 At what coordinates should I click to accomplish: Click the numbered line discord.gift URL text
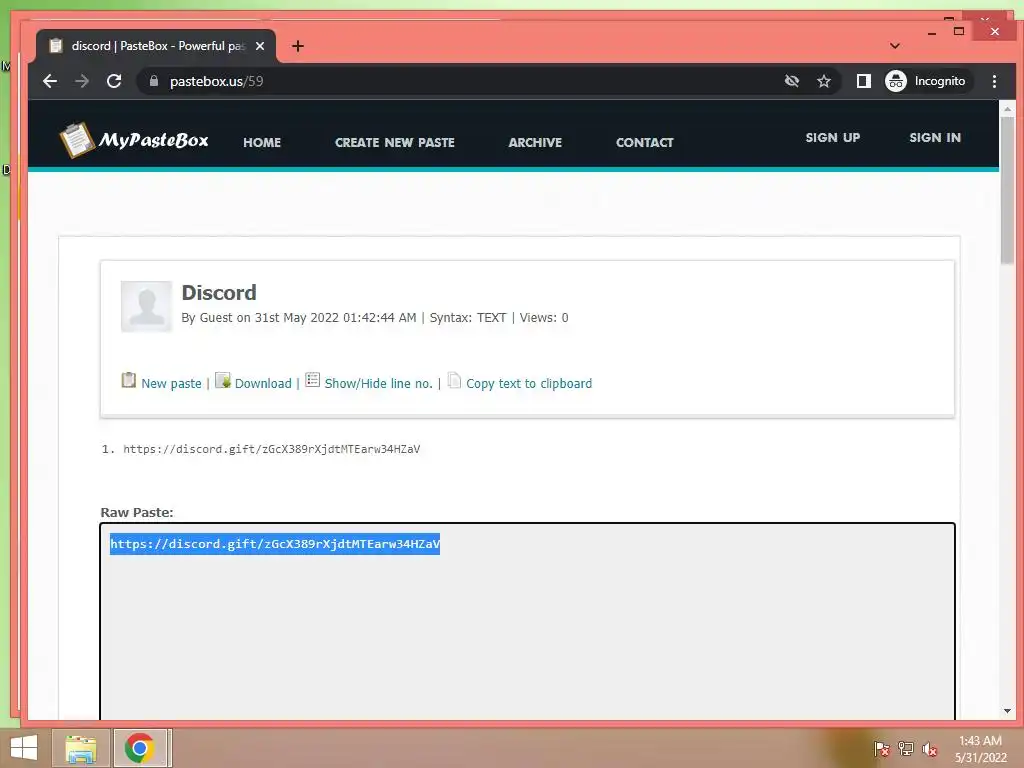click(x=272, y=449)
